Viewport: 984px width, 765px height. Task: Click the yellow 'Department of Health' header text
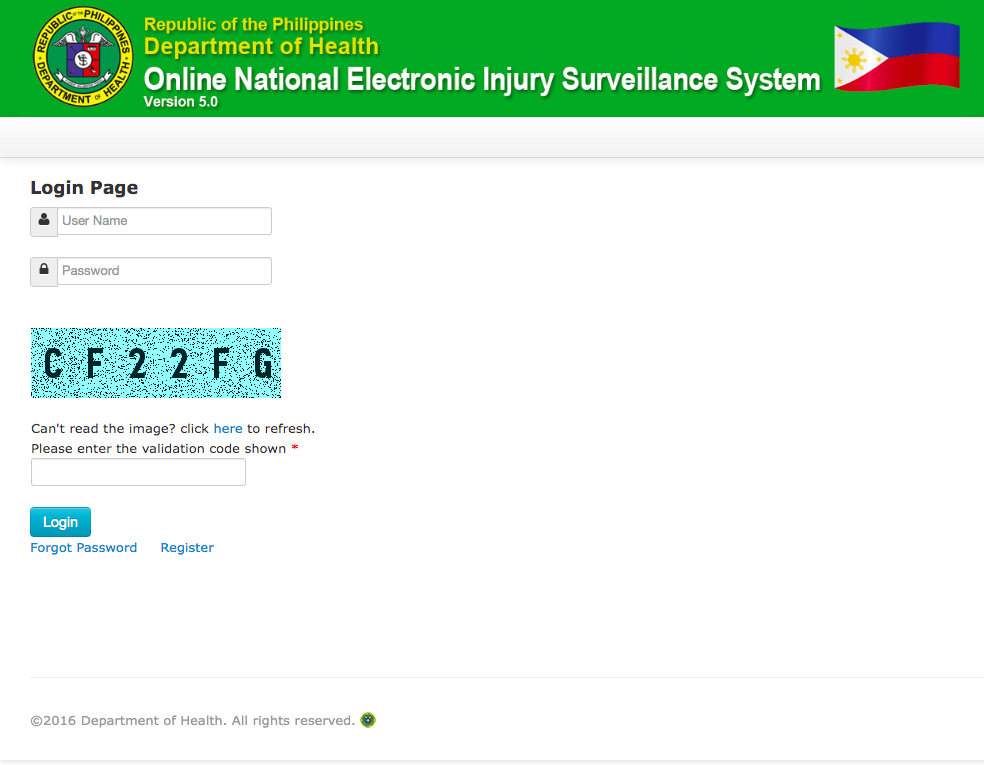tap(261, 46)
